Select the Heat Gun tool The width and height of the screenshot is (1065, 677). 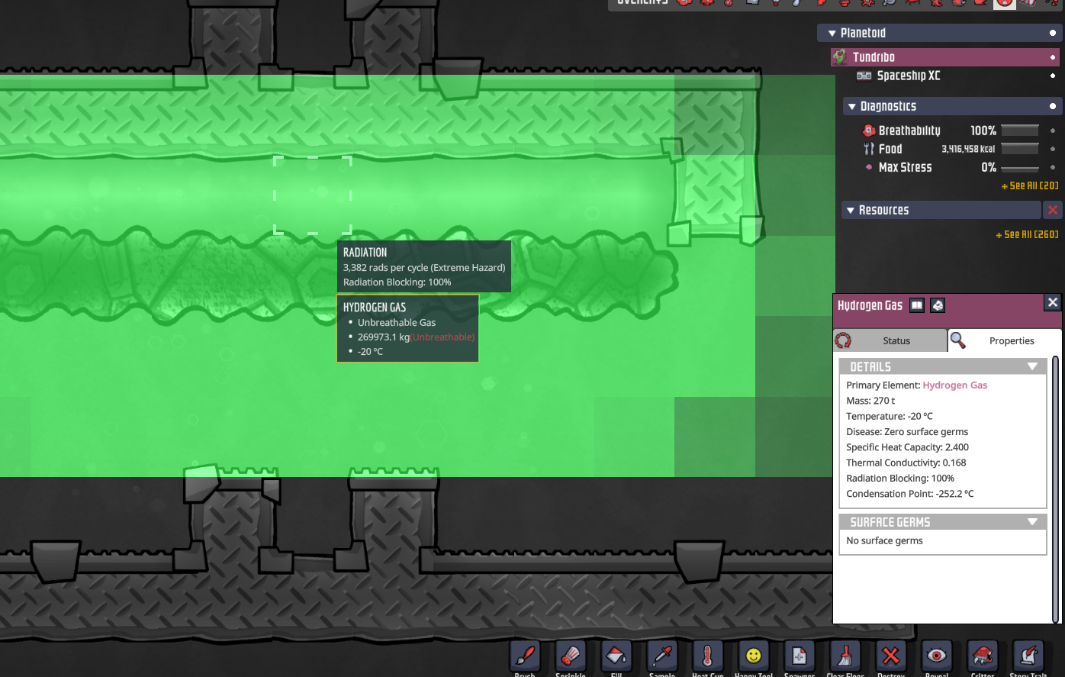[708, 656]
